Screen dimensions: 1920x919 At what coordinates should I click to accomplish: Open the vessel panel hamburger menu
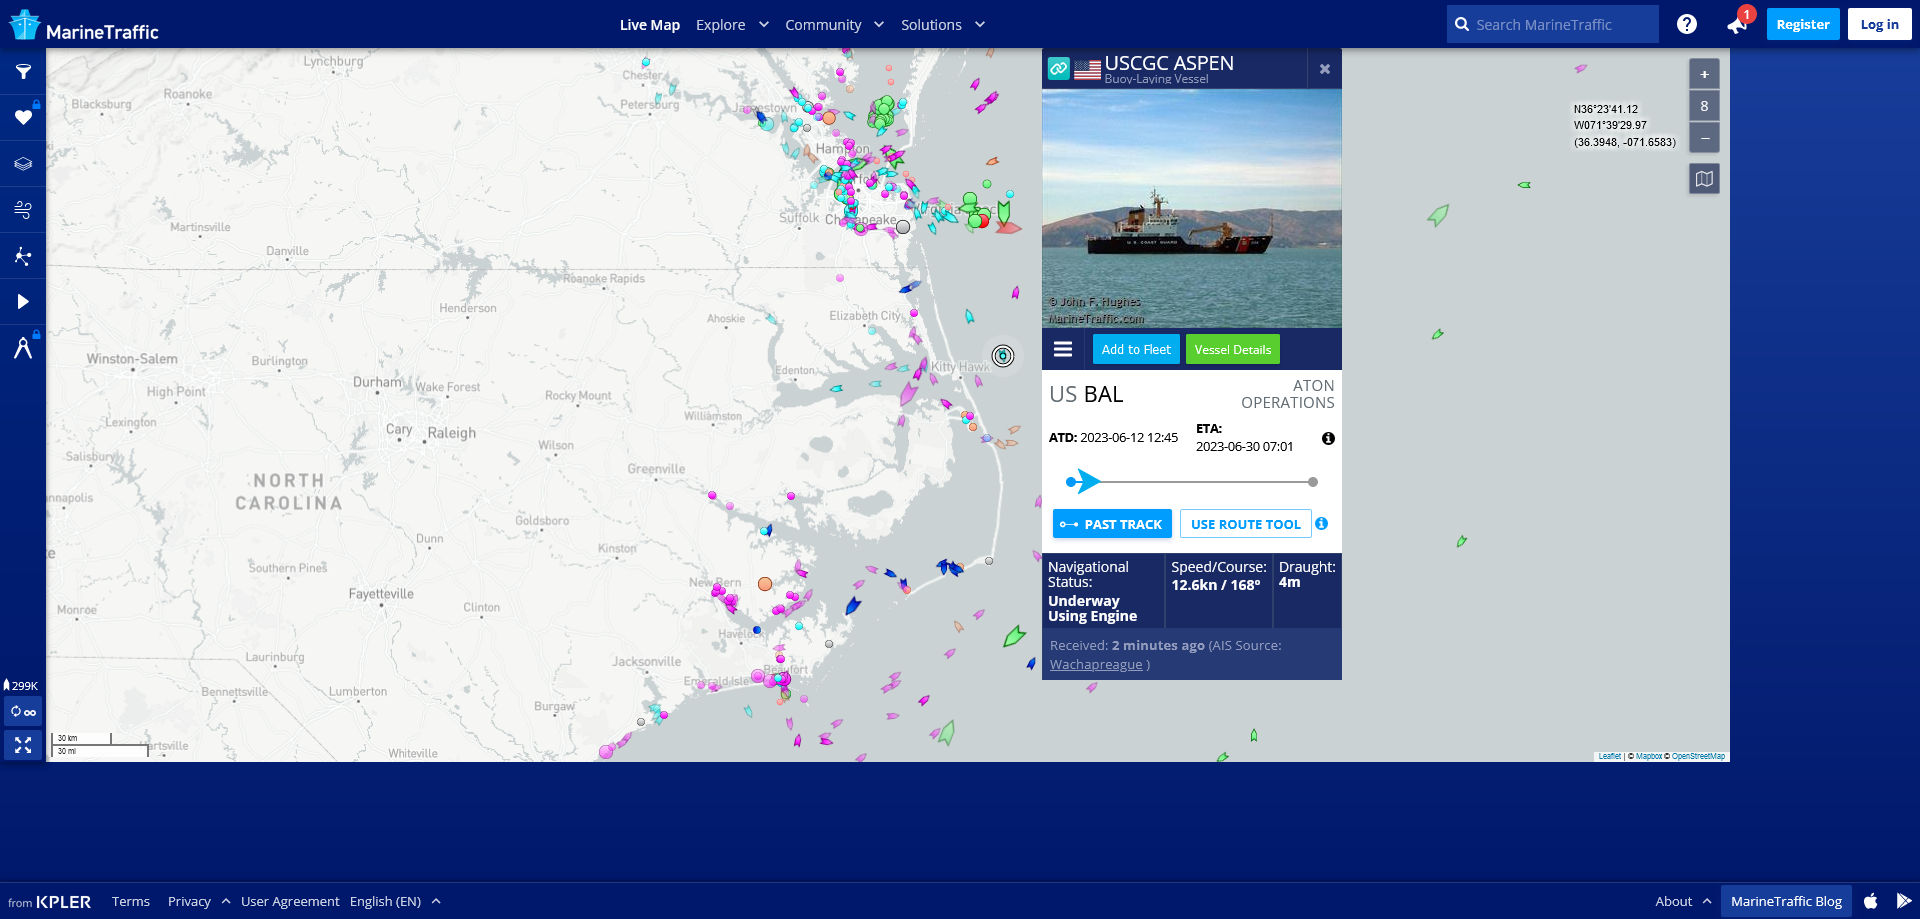pyautogui.click(x=1063, y=349)
